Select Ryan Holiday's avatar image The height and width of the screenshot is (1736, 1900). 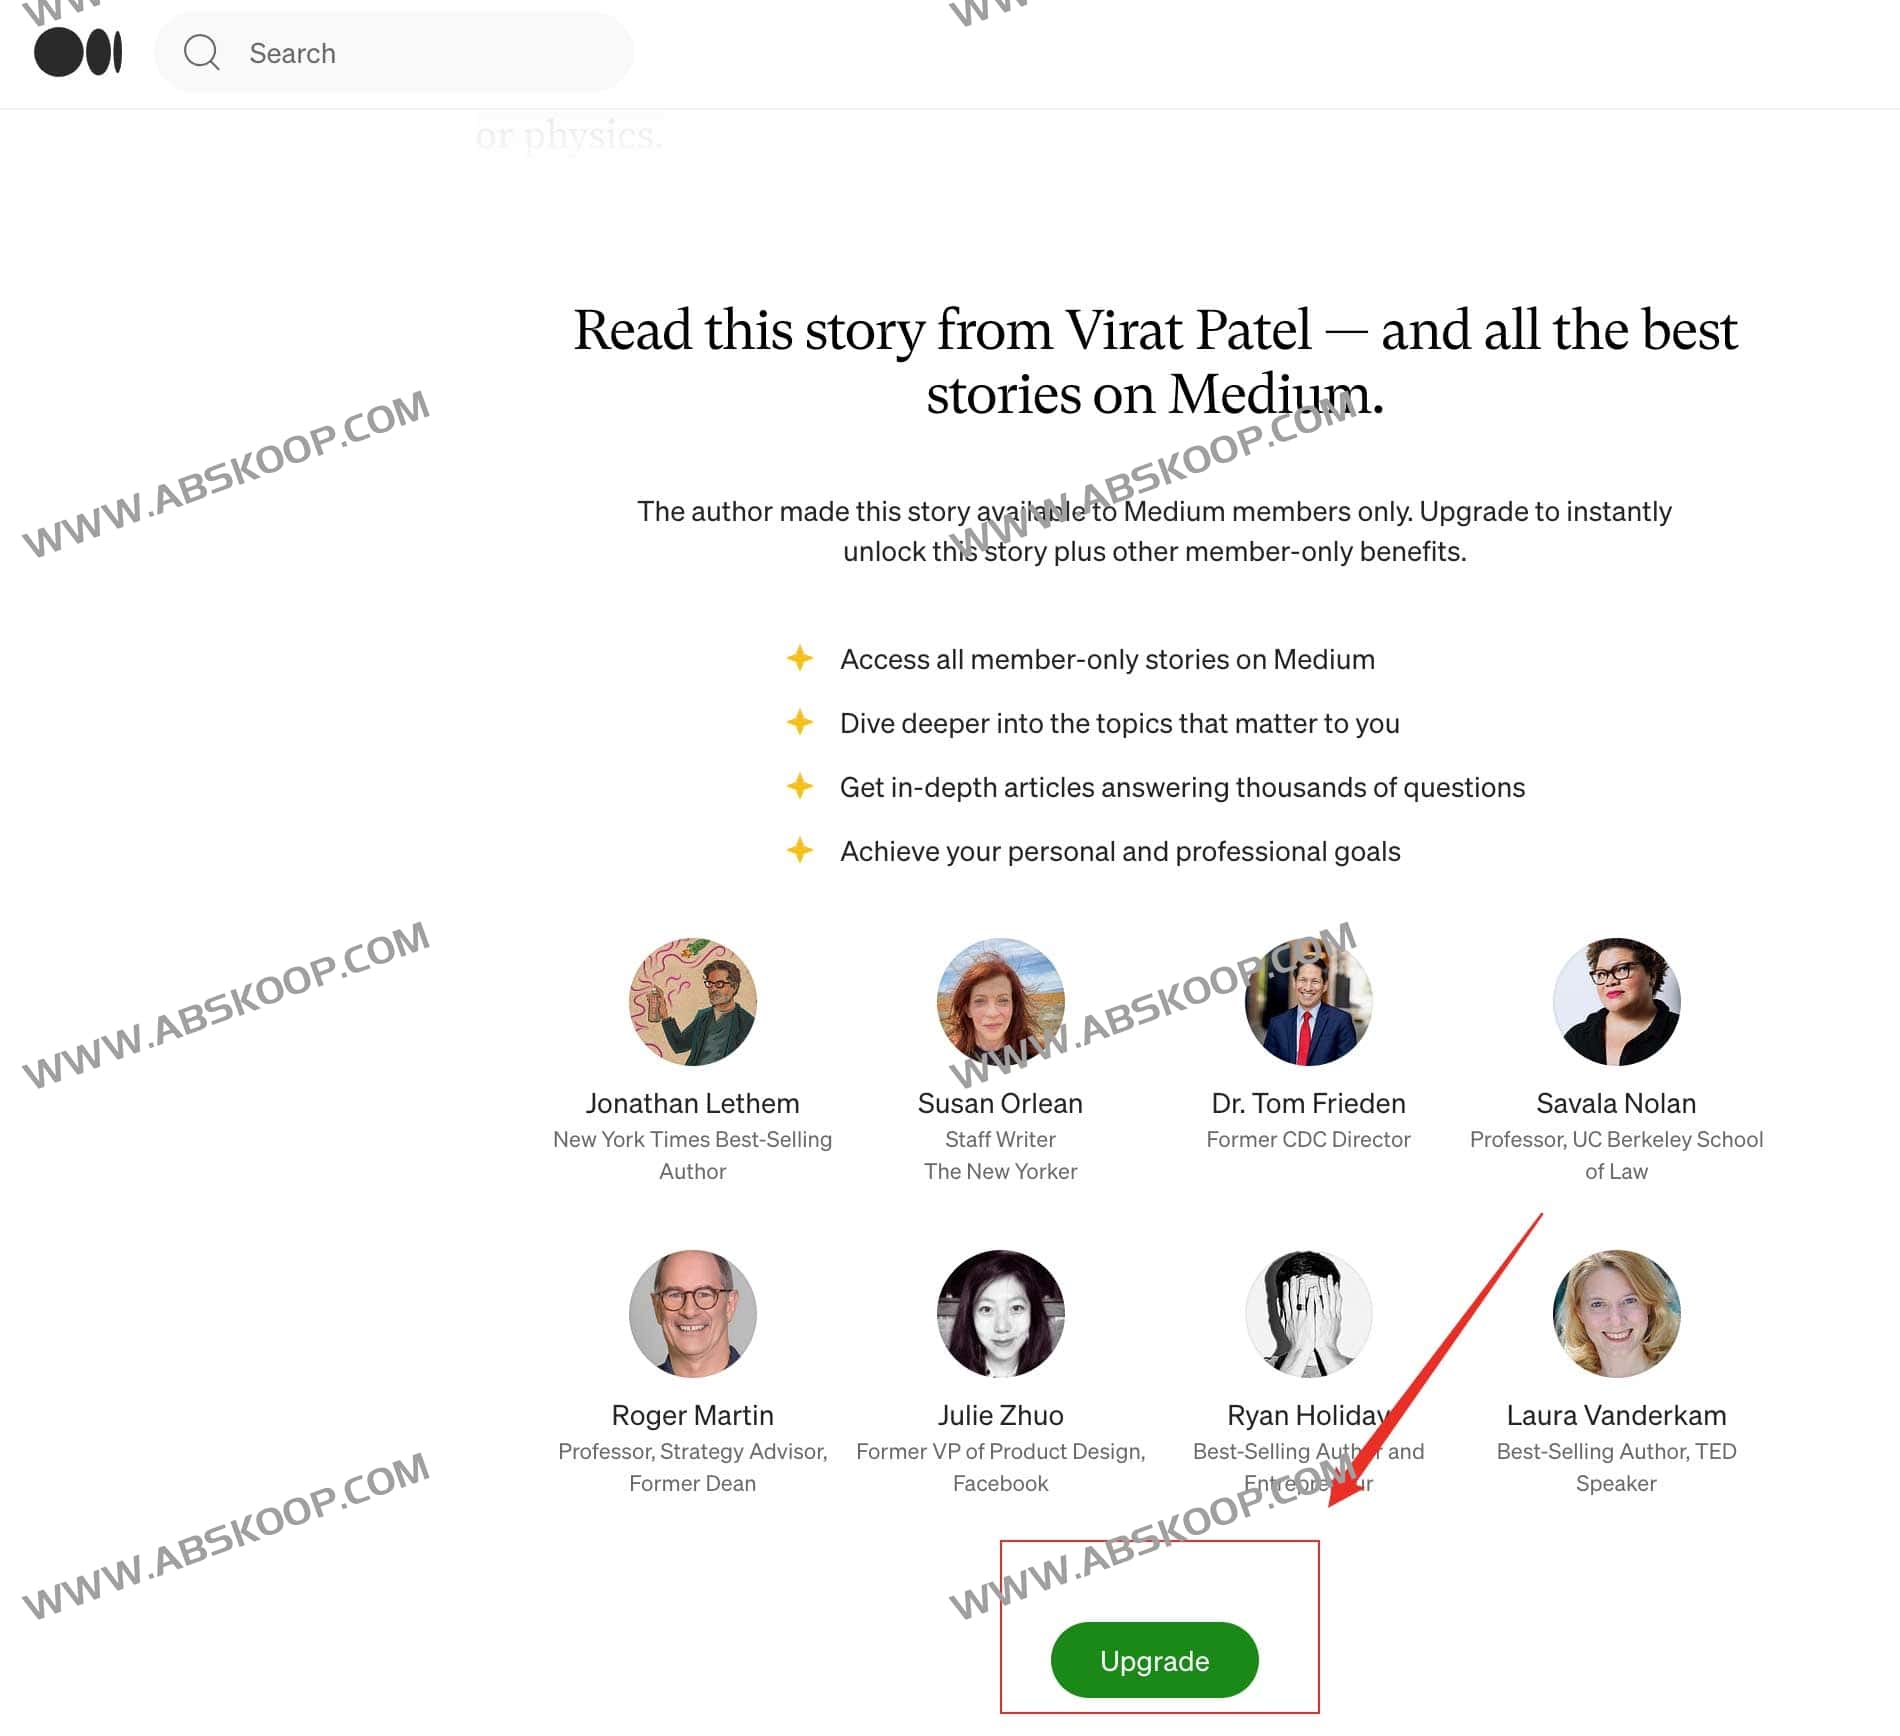click(x=1308, y=1313)
